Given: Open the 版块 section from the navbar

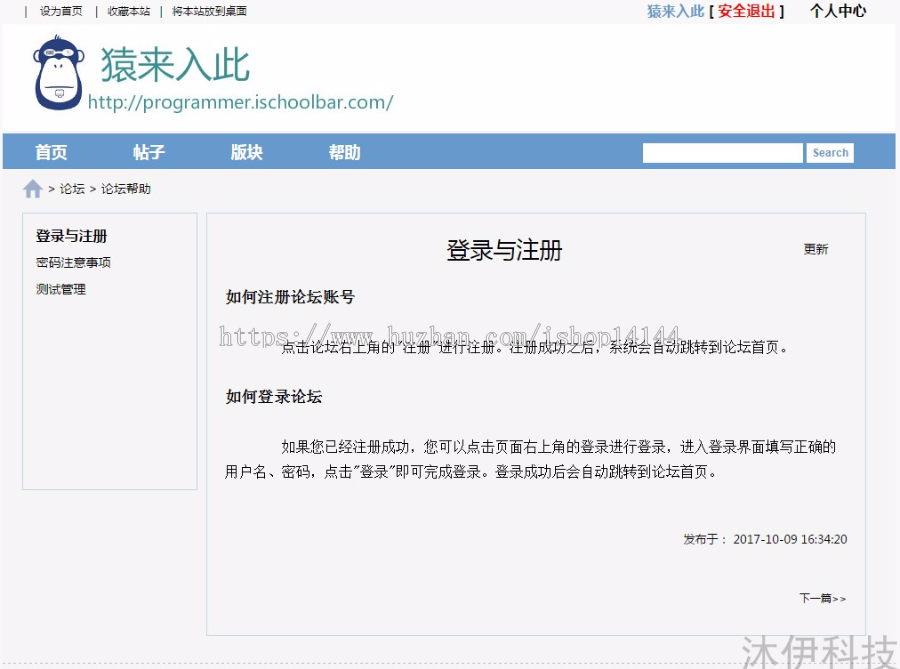Looking at the screenshot, I should pos(245,152).
